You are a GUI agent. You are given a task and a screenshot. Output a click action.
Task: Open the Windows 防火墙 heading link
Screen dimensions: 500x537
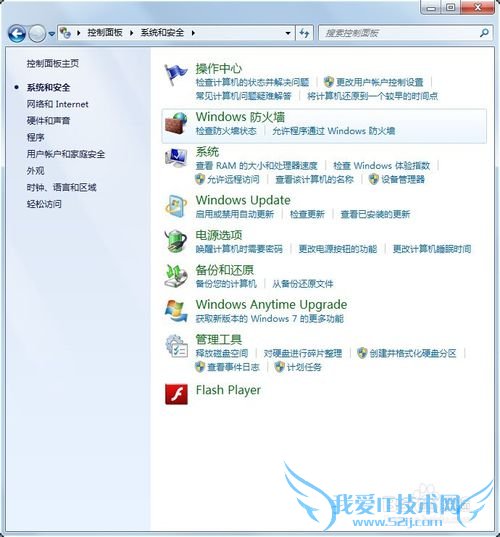click(240, 117)
